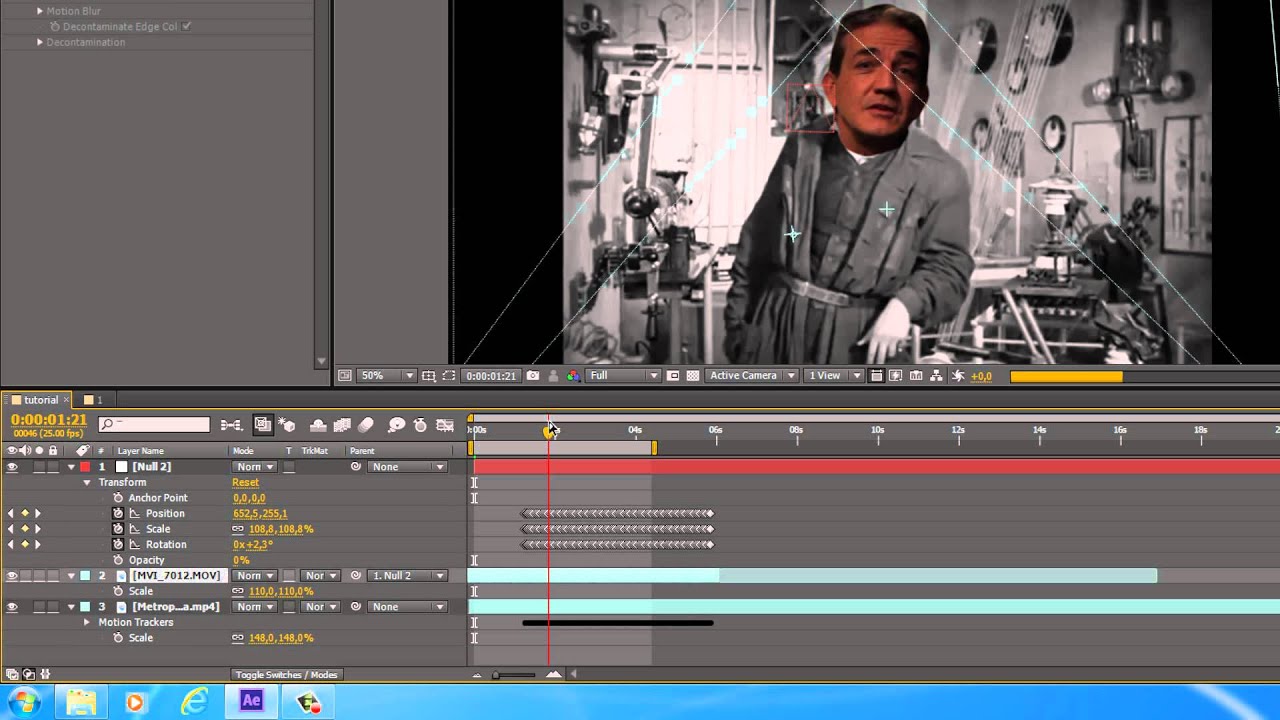Hide the MVI_7012.MOV layer eye
This screenshot has height=720, width=1280.
click(12, 575)
